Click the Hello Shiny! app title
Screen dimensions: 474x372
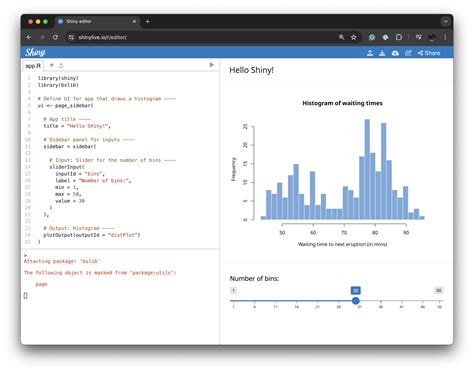coord(251,70)
